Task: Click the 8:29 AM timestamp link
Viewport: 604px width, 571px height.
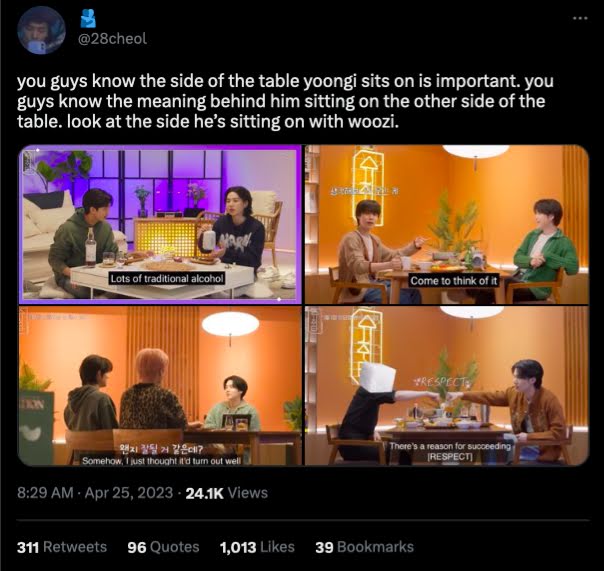Action: click(45, 493)
